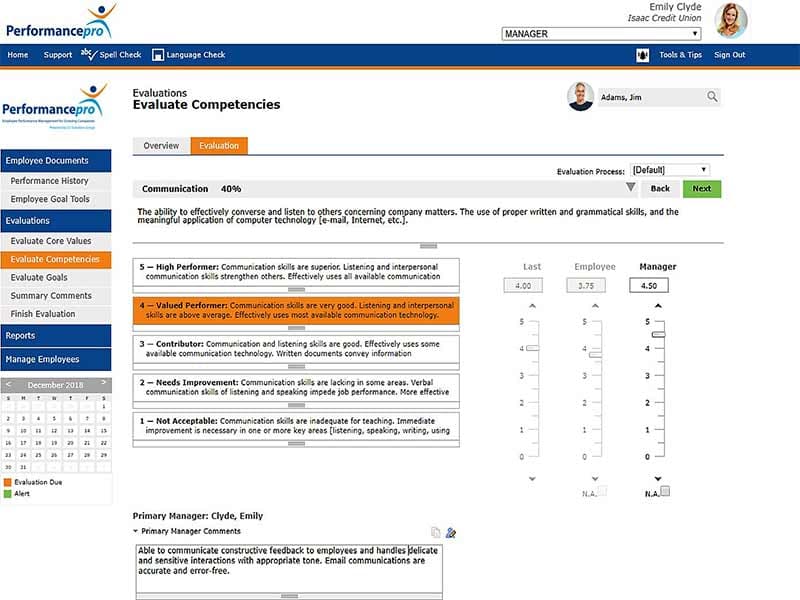Click the Last rating slider handle

click(x=533, y=347)
